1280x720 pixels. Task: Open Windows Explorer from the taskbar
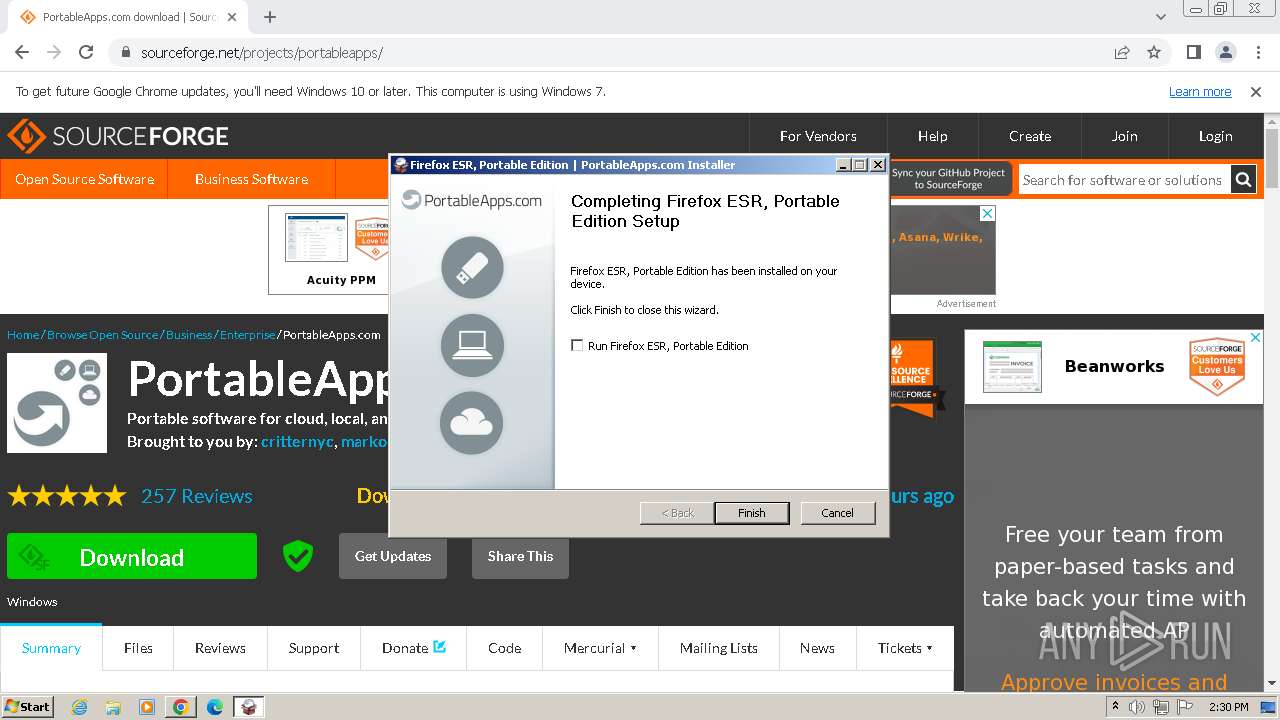[113, 707]
